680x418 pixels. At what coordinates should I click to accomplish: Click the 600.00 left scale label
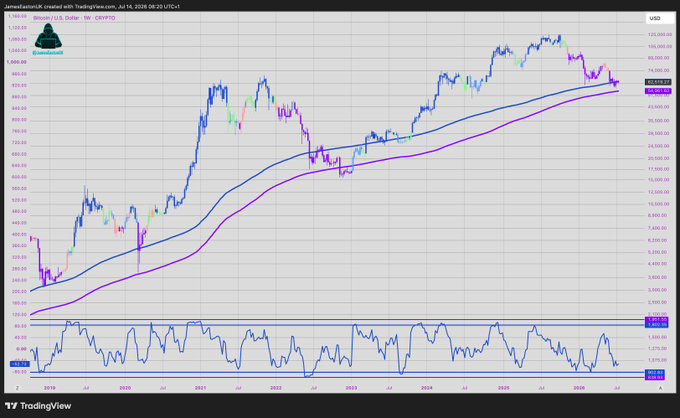point(19,177)
